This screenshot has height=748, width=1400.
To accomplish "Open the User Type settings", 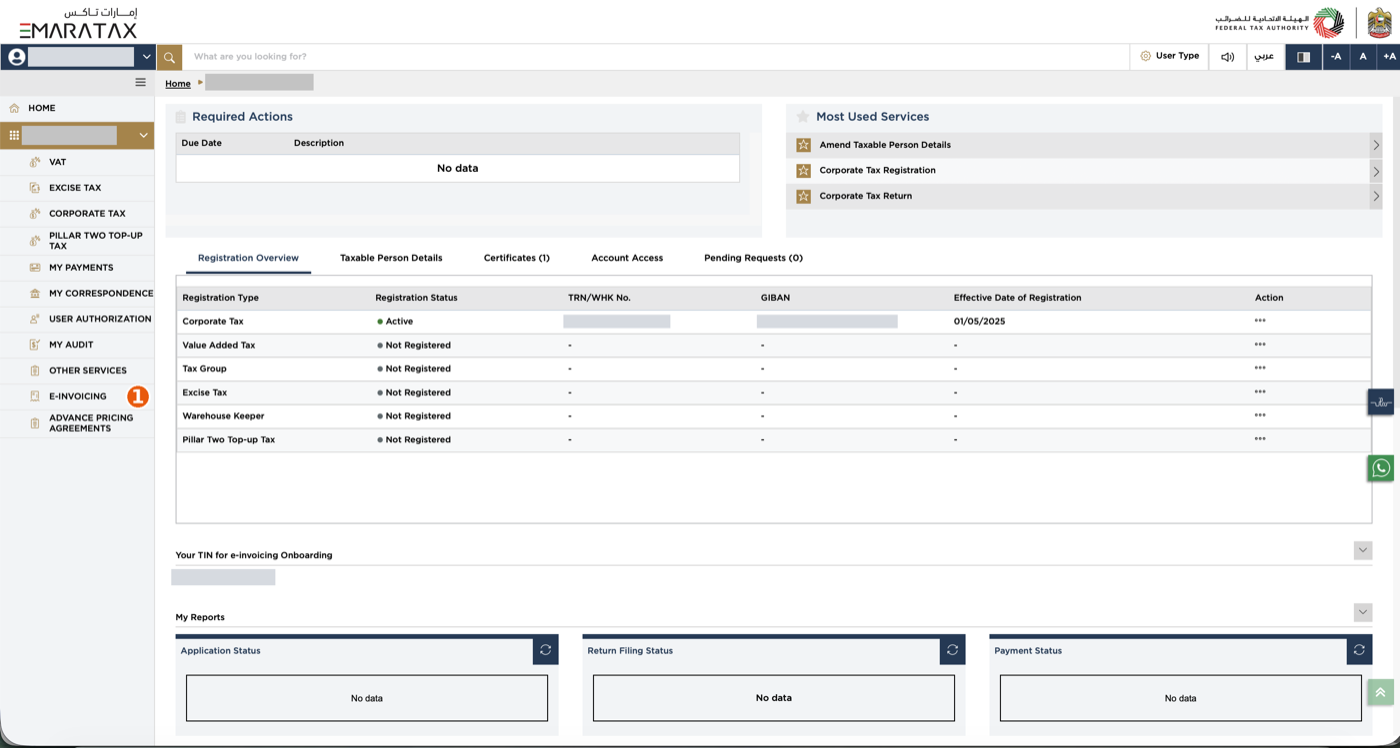I will point(1169,57).
